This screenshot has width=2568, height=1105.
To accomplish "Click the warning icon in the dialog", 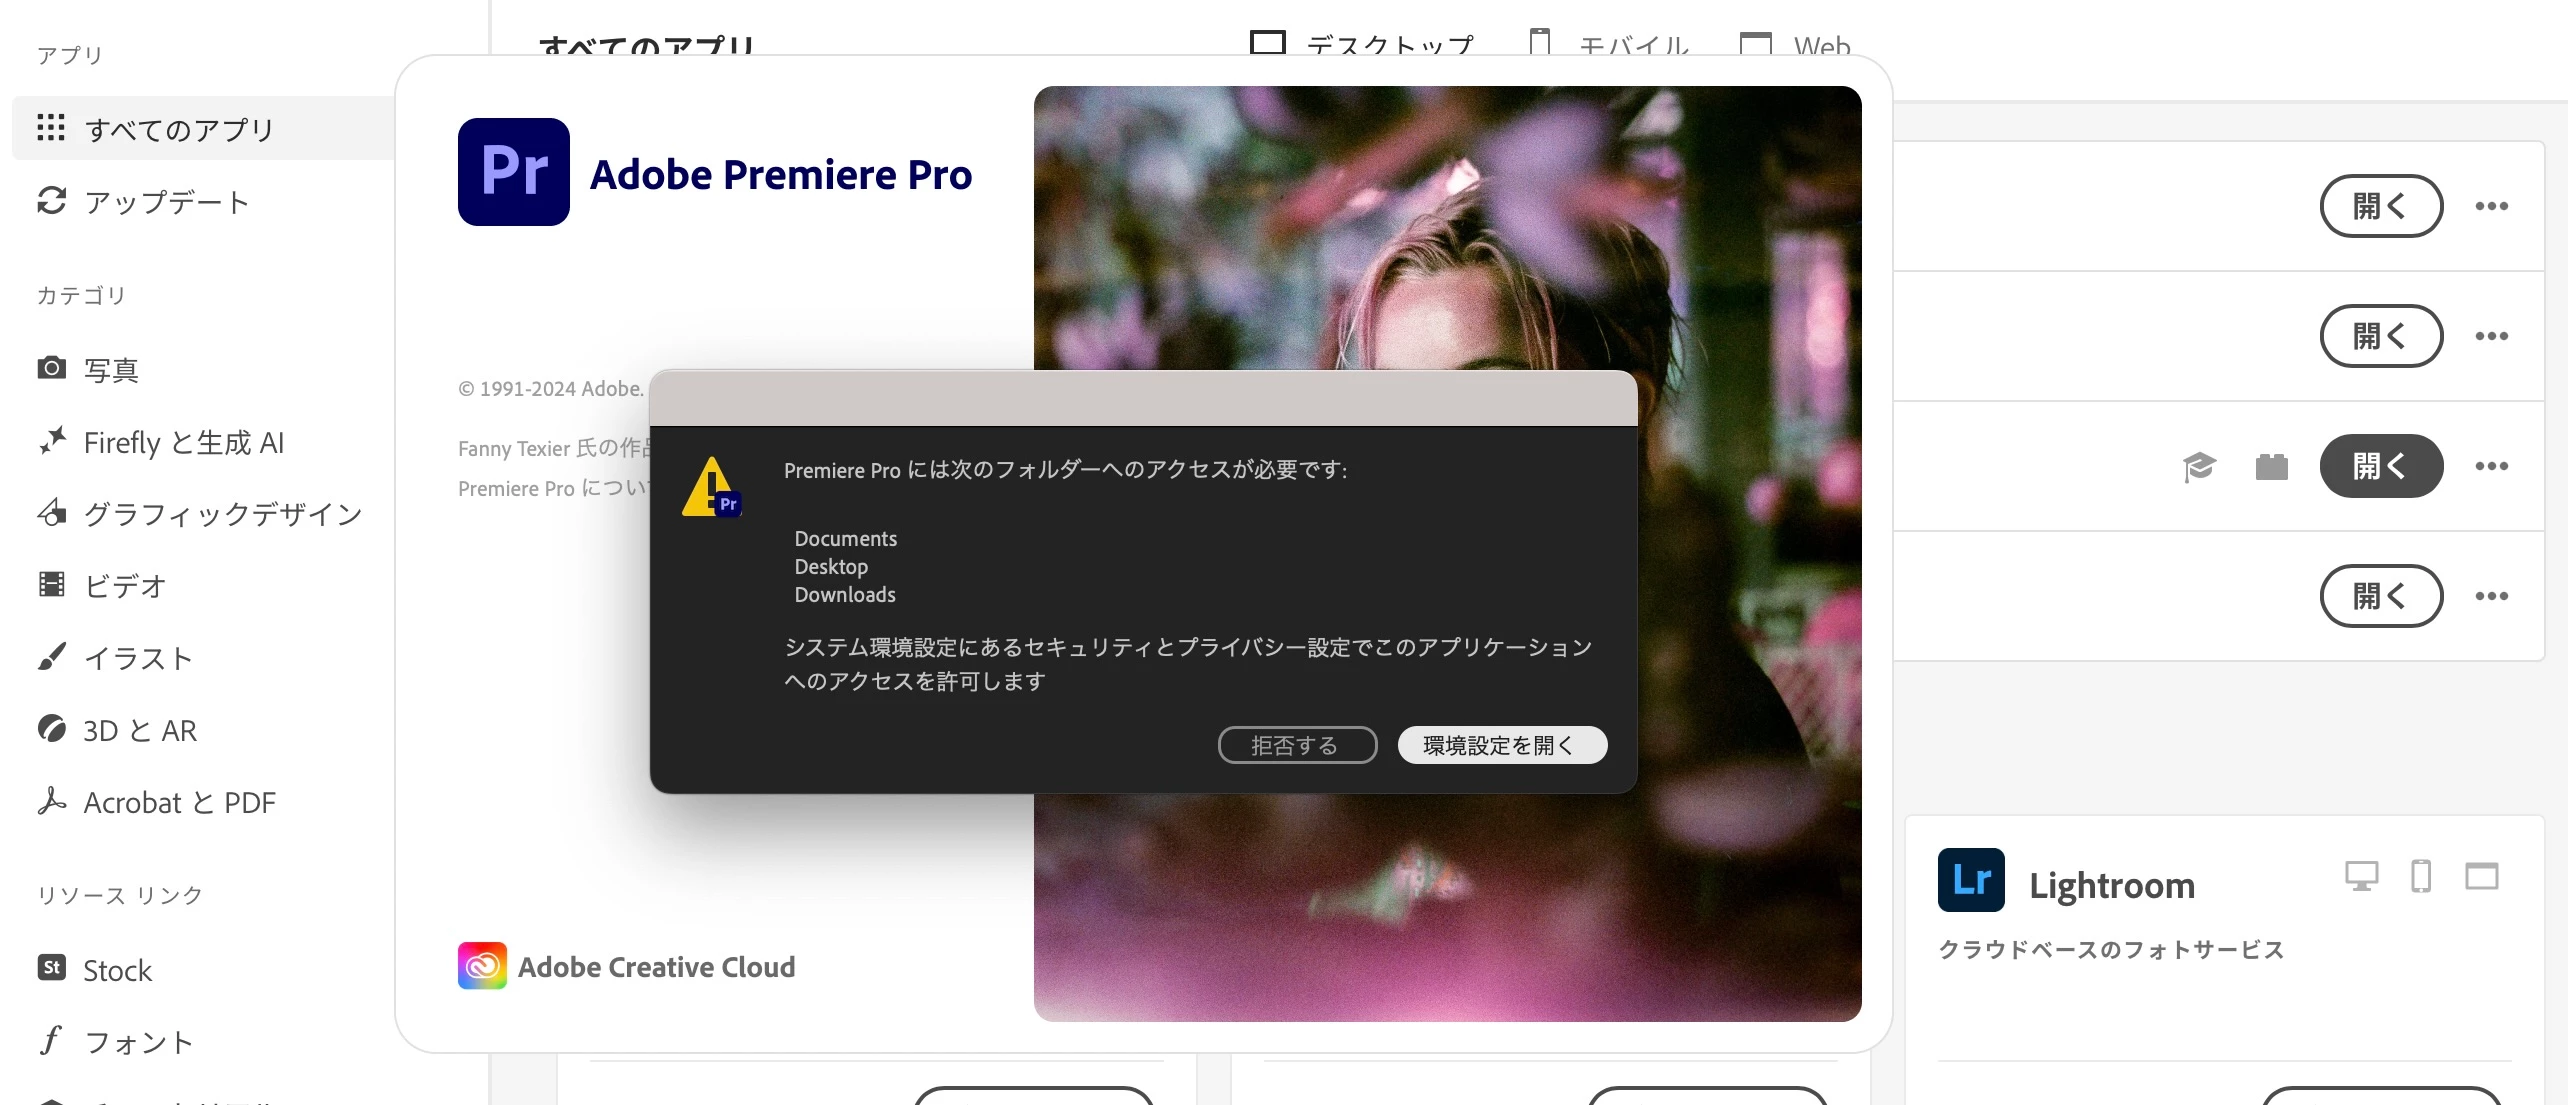I will [x=711, y=488].
